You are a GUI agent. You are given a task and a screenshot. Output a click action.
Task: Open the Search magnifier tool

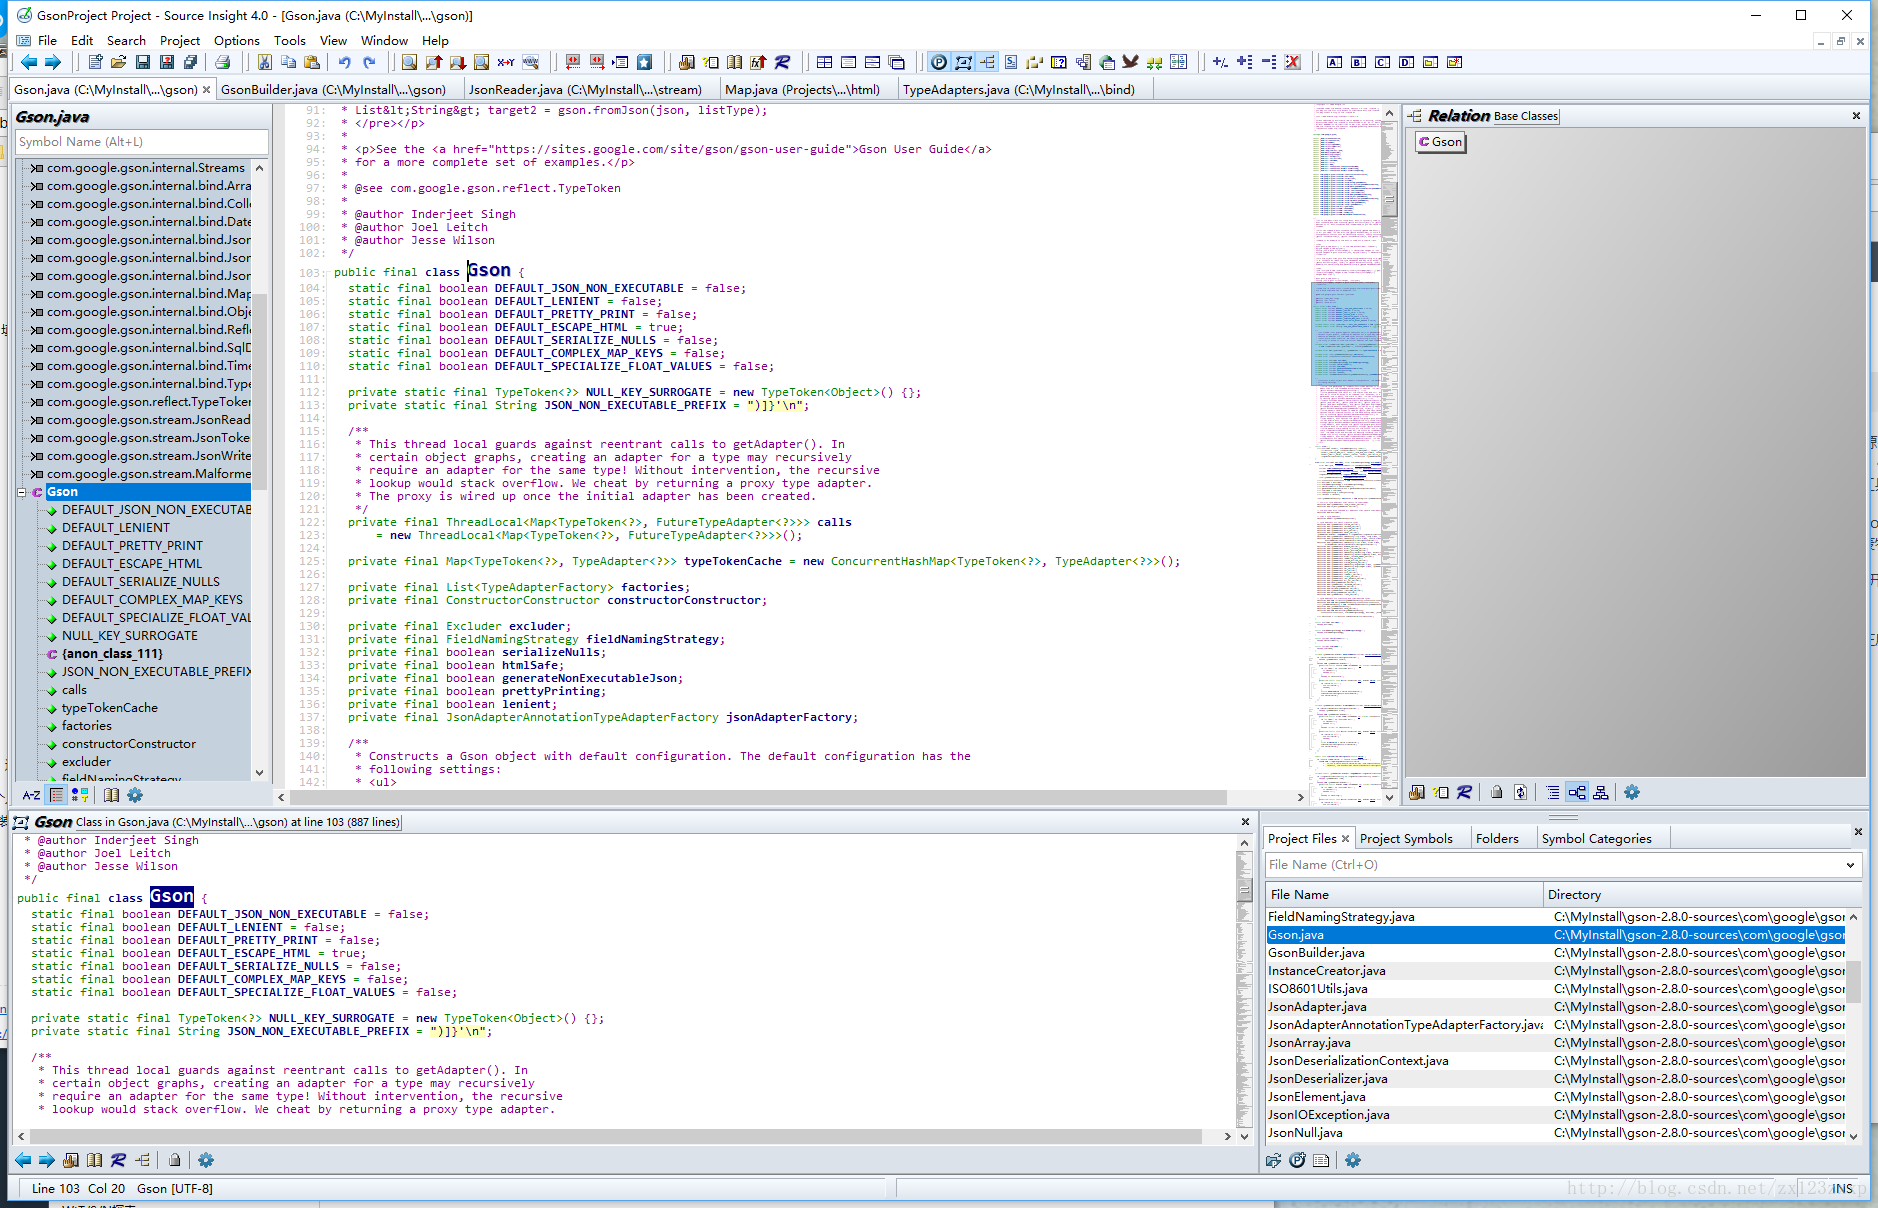click(409, 62)
